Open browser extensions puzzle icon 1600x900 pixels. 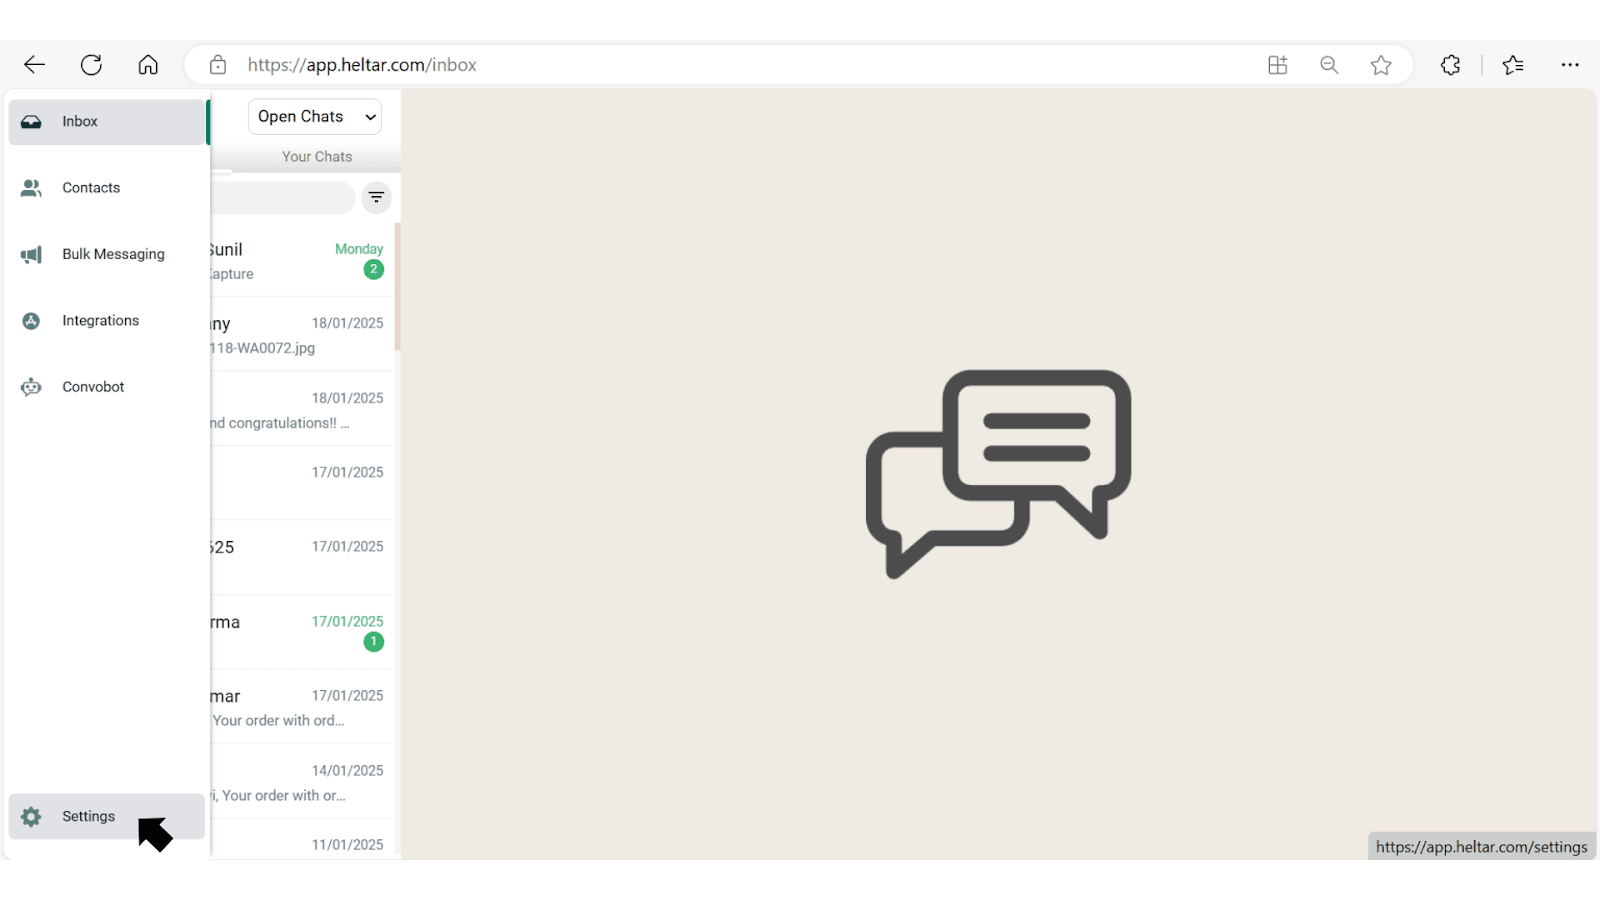[x=1450, y=65]
